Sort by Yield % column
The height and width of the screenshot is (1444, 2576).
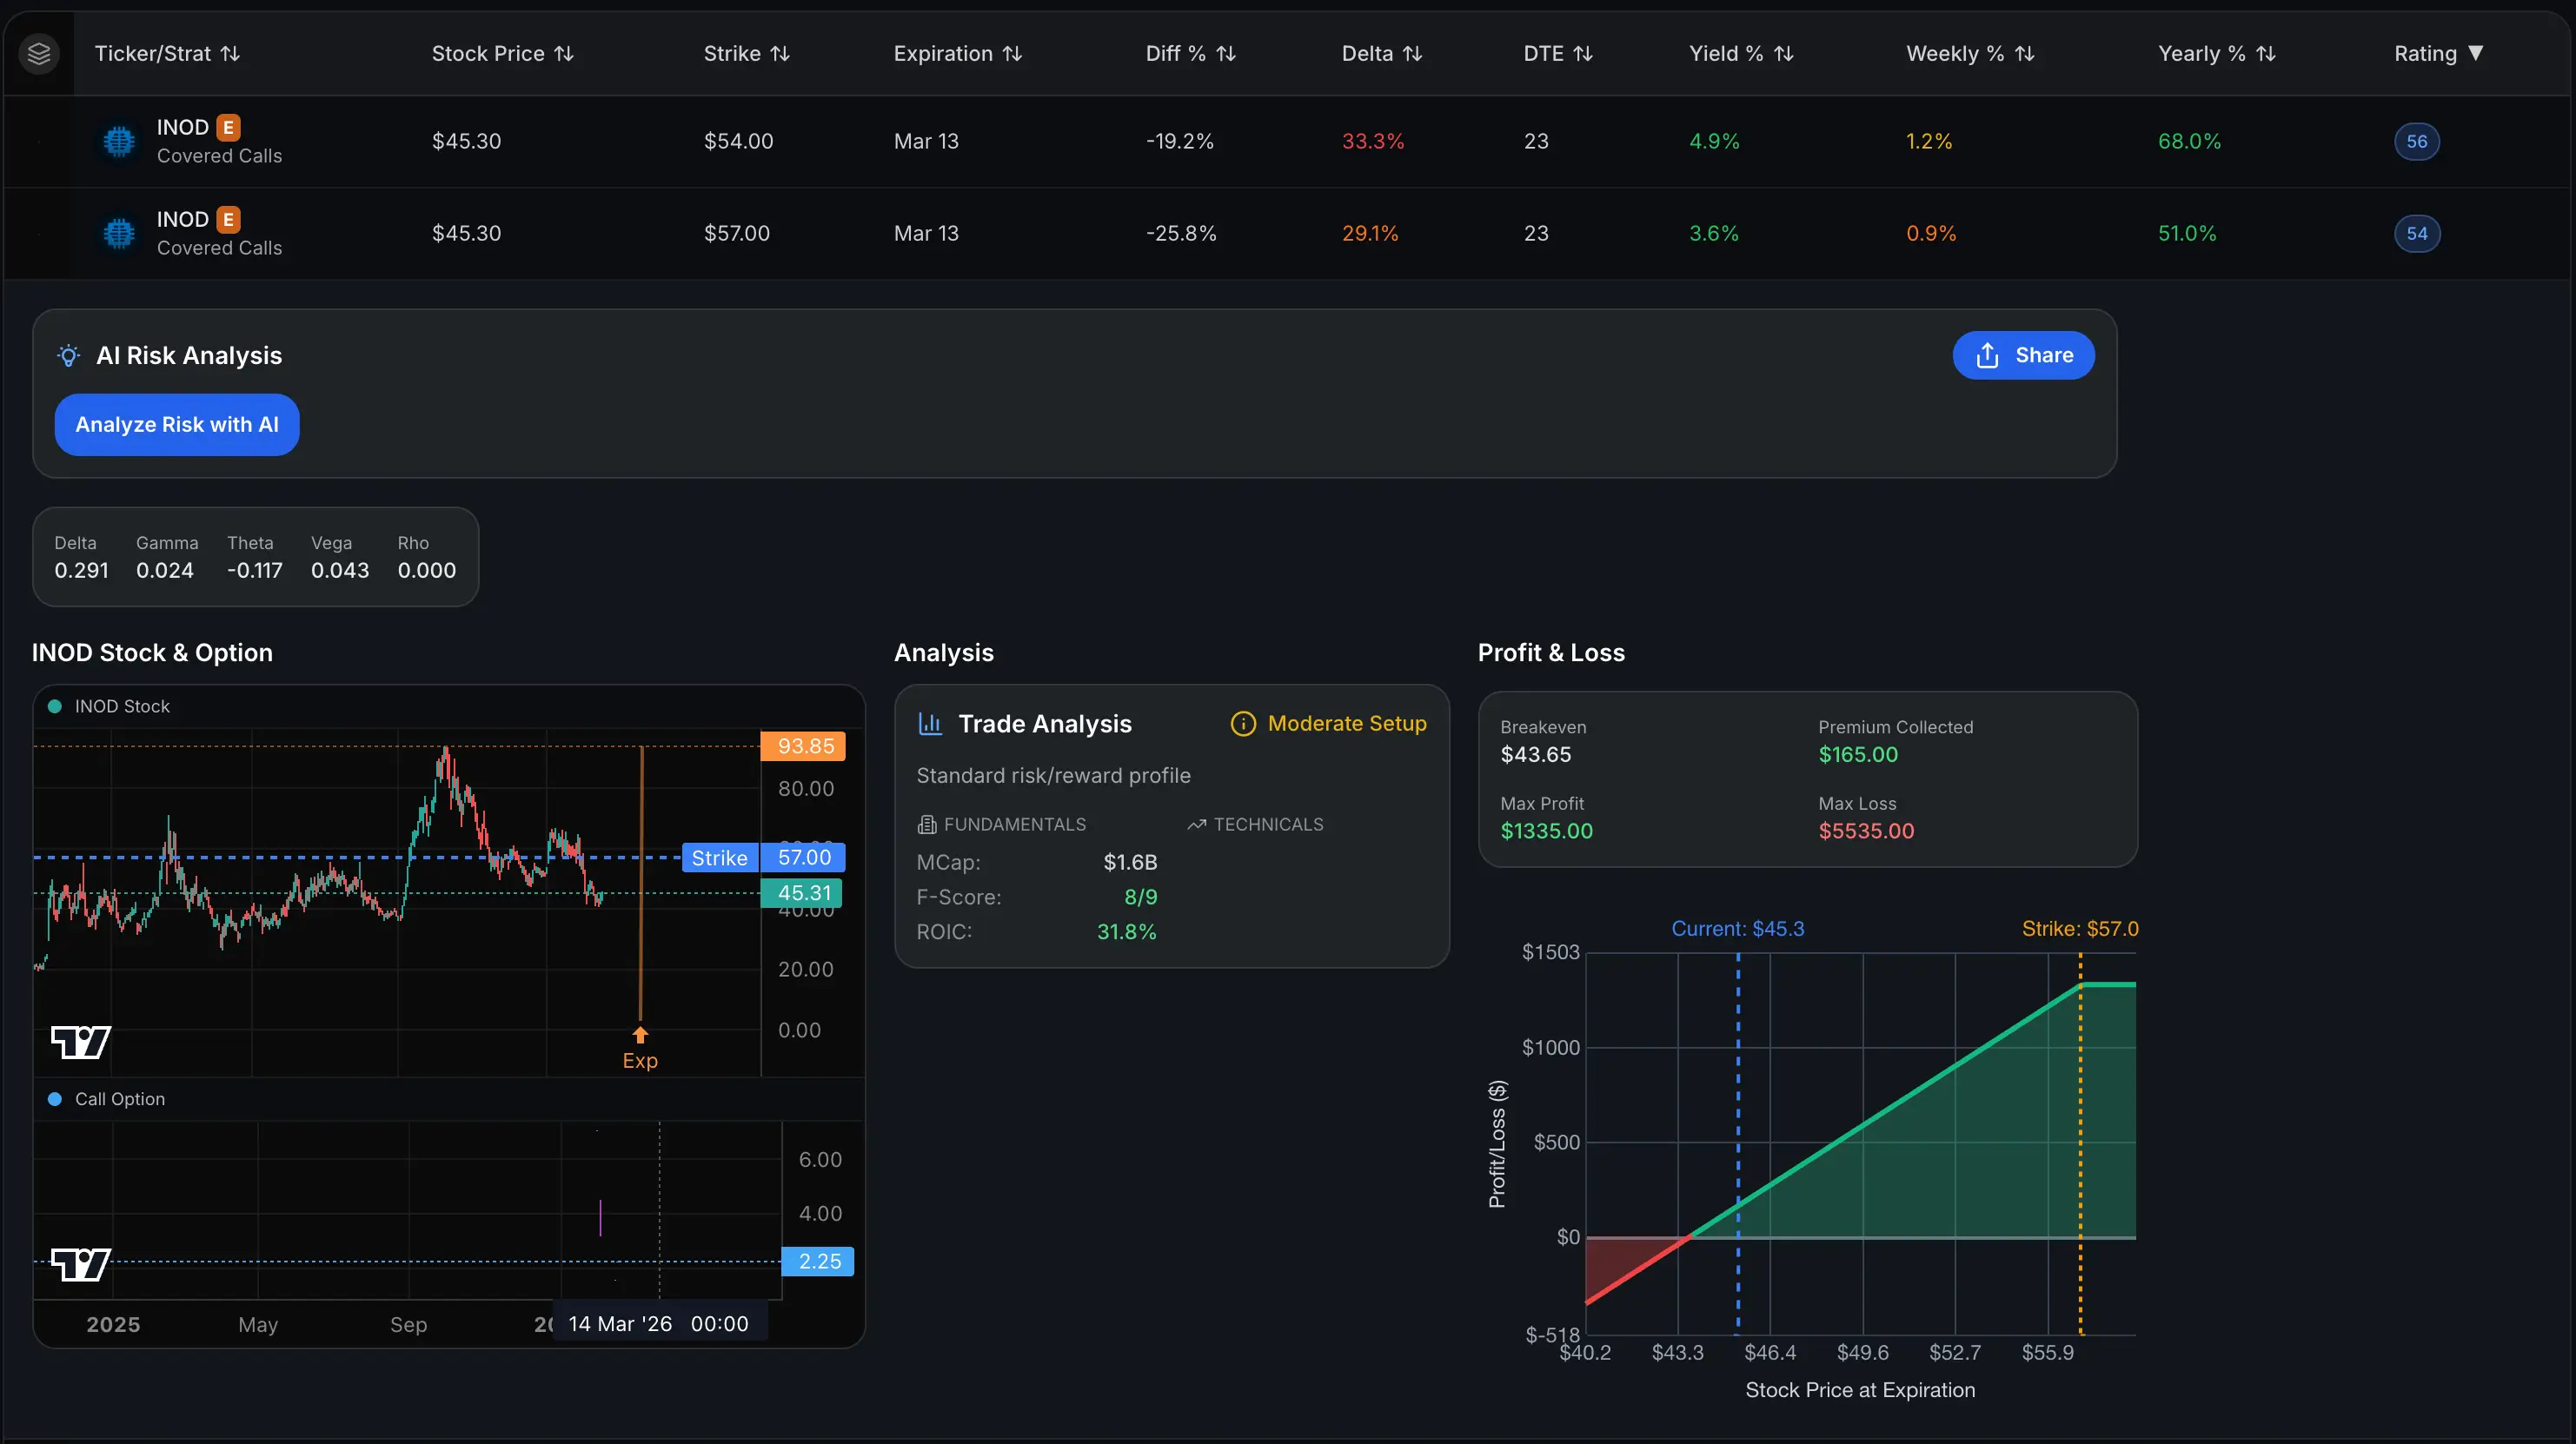pos(1741,54)
